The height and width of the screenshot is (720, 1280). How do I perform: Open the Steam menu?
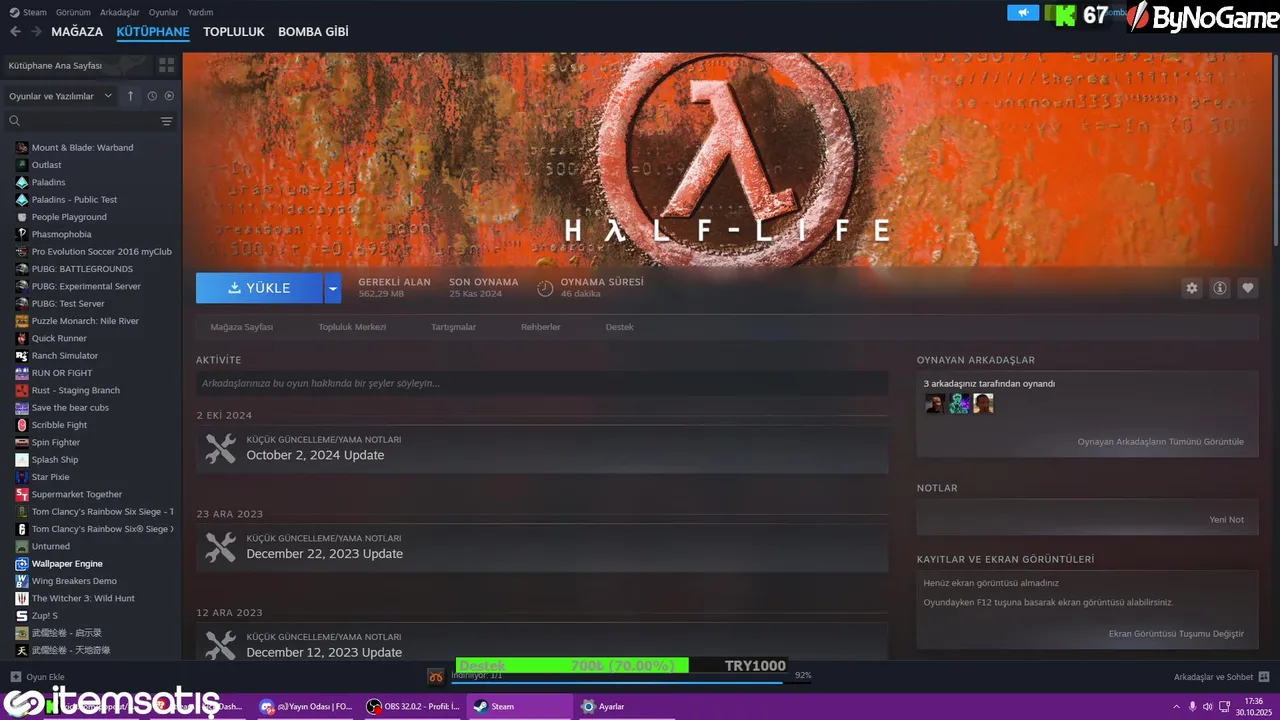pyautogui.click(x=29, y=12)
